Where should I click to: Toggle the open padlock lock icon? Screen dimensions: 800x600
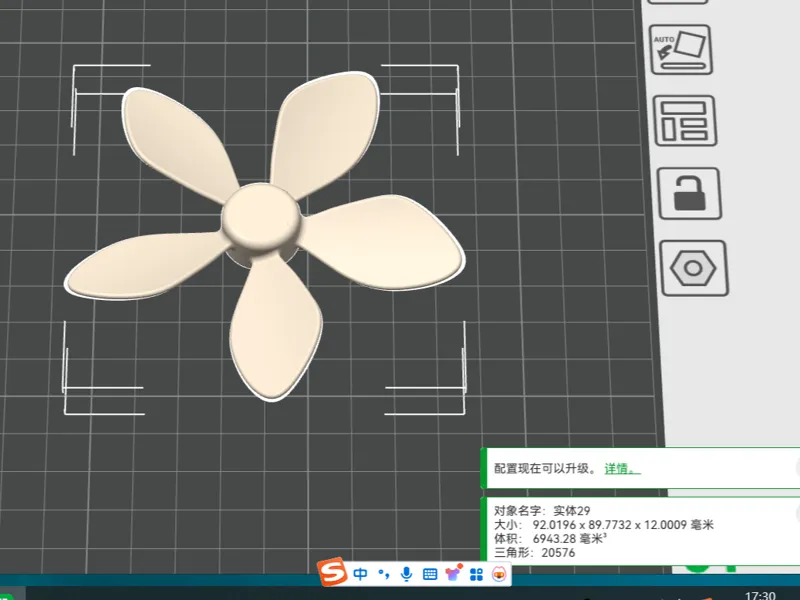click(x=689, y=193)
